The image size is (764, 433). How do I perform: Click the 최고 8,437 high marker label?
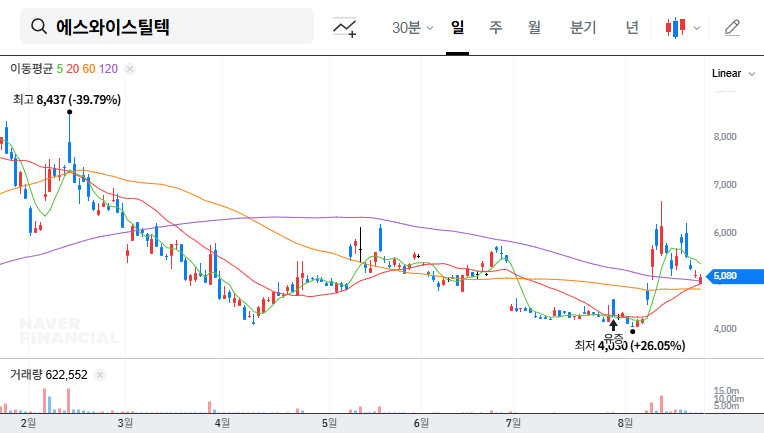click(67, 100)
